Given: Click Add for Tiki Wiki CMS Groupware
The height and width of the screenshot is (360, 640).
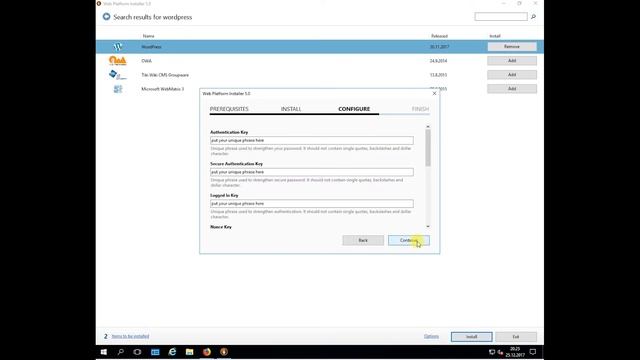Looking at the screenshot, I should (512, 75).
